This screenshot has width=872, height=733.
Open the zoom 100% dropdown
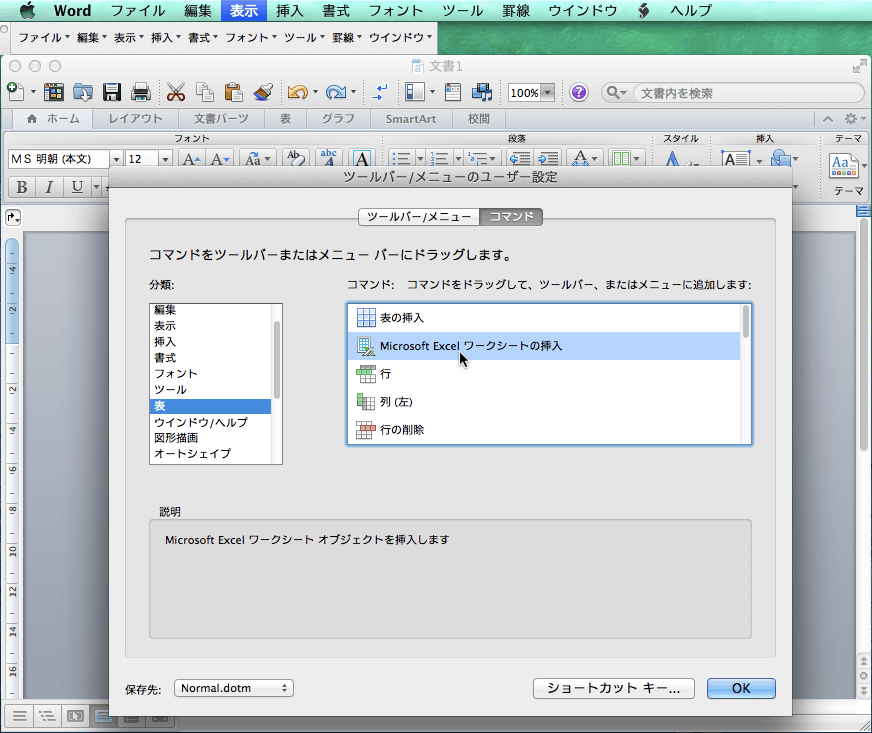coord(548,92)
